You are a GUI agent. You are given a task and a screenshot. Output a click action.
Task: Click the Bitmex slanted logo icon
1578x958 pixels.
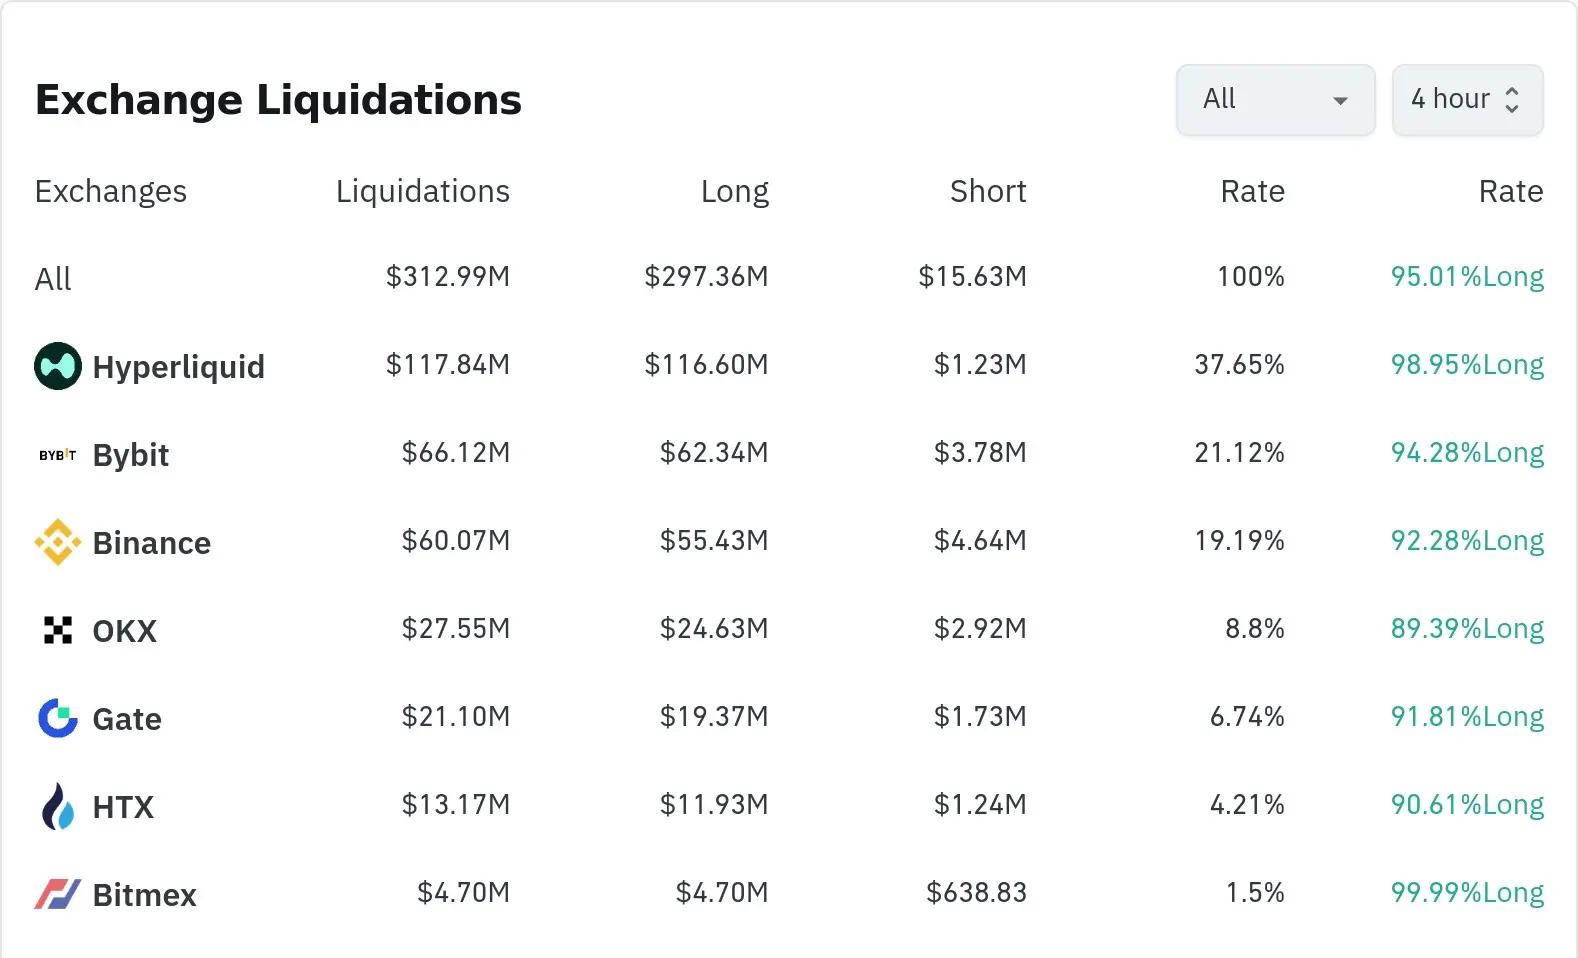click(58, 894)
